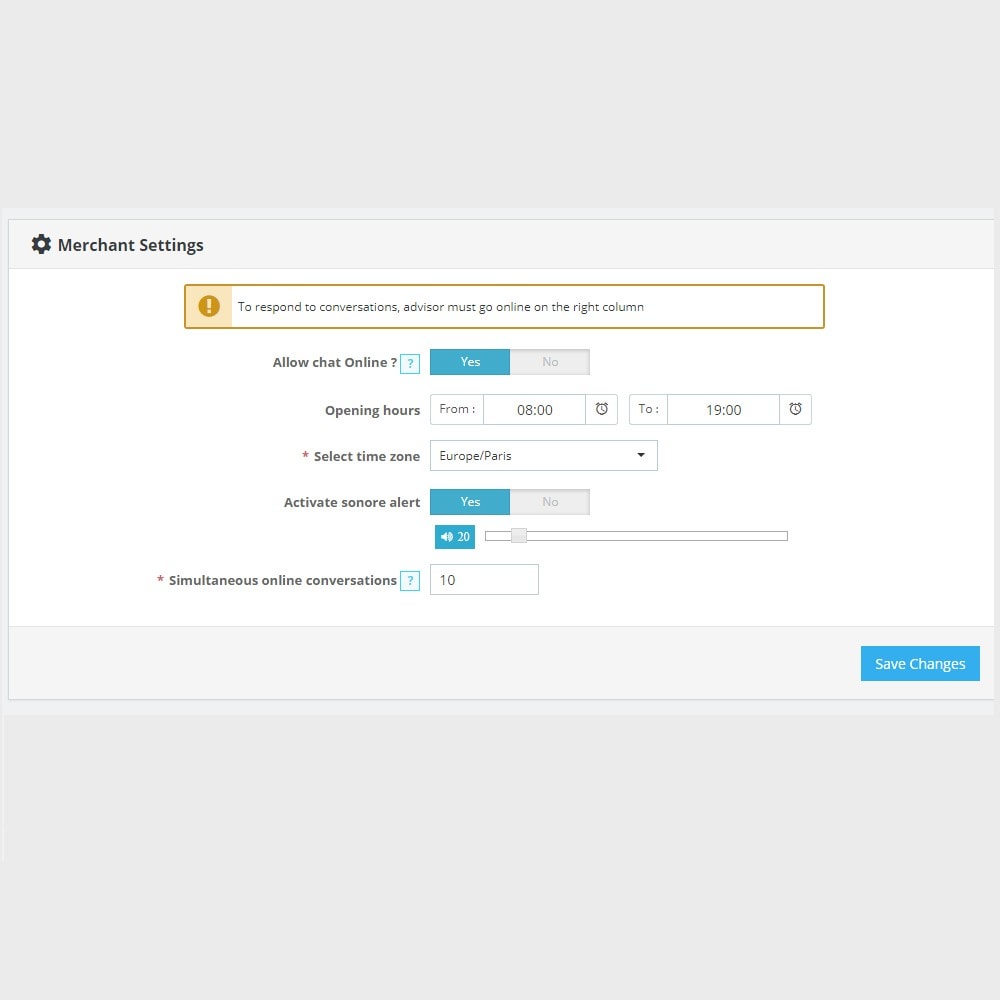This screenshot has height=1000, width=1000.
Task: Focus the To time field showing 19:00
Action: (x=723, y=410)
